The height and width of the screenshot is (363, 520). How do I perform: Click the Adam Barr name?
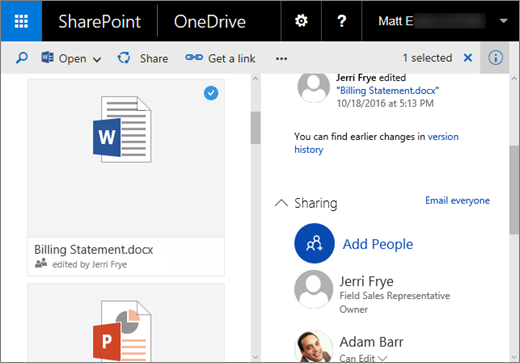pyautogui.click(x=371, y=342)
